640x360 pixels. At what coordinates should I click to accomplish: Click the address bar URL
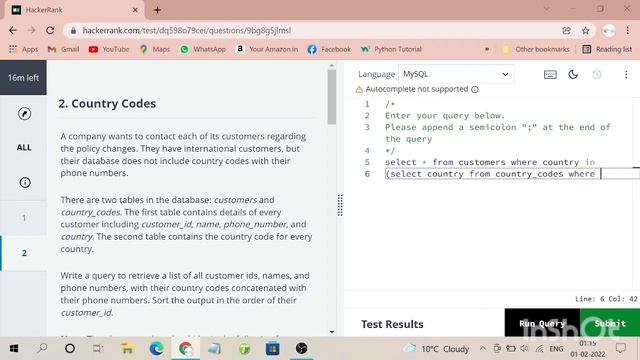click(187, 31)
